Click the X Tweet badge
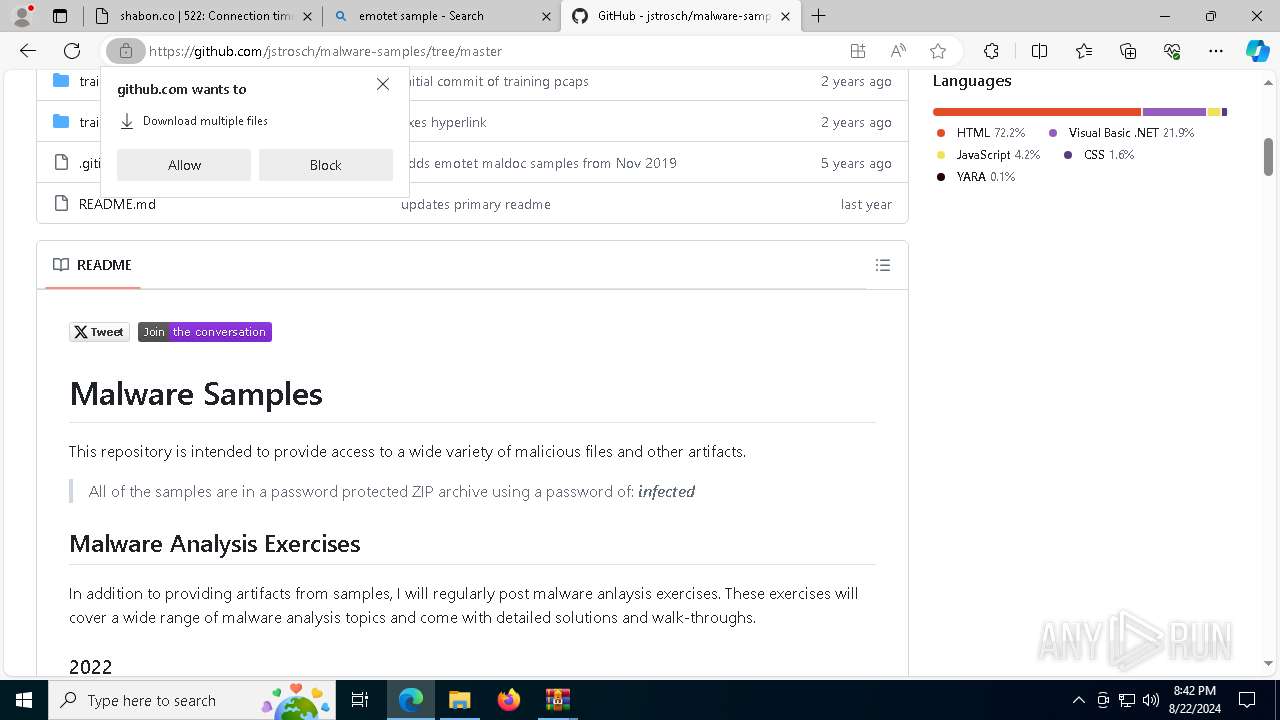This screenshot has height=720, width=1280. [99, 332]
